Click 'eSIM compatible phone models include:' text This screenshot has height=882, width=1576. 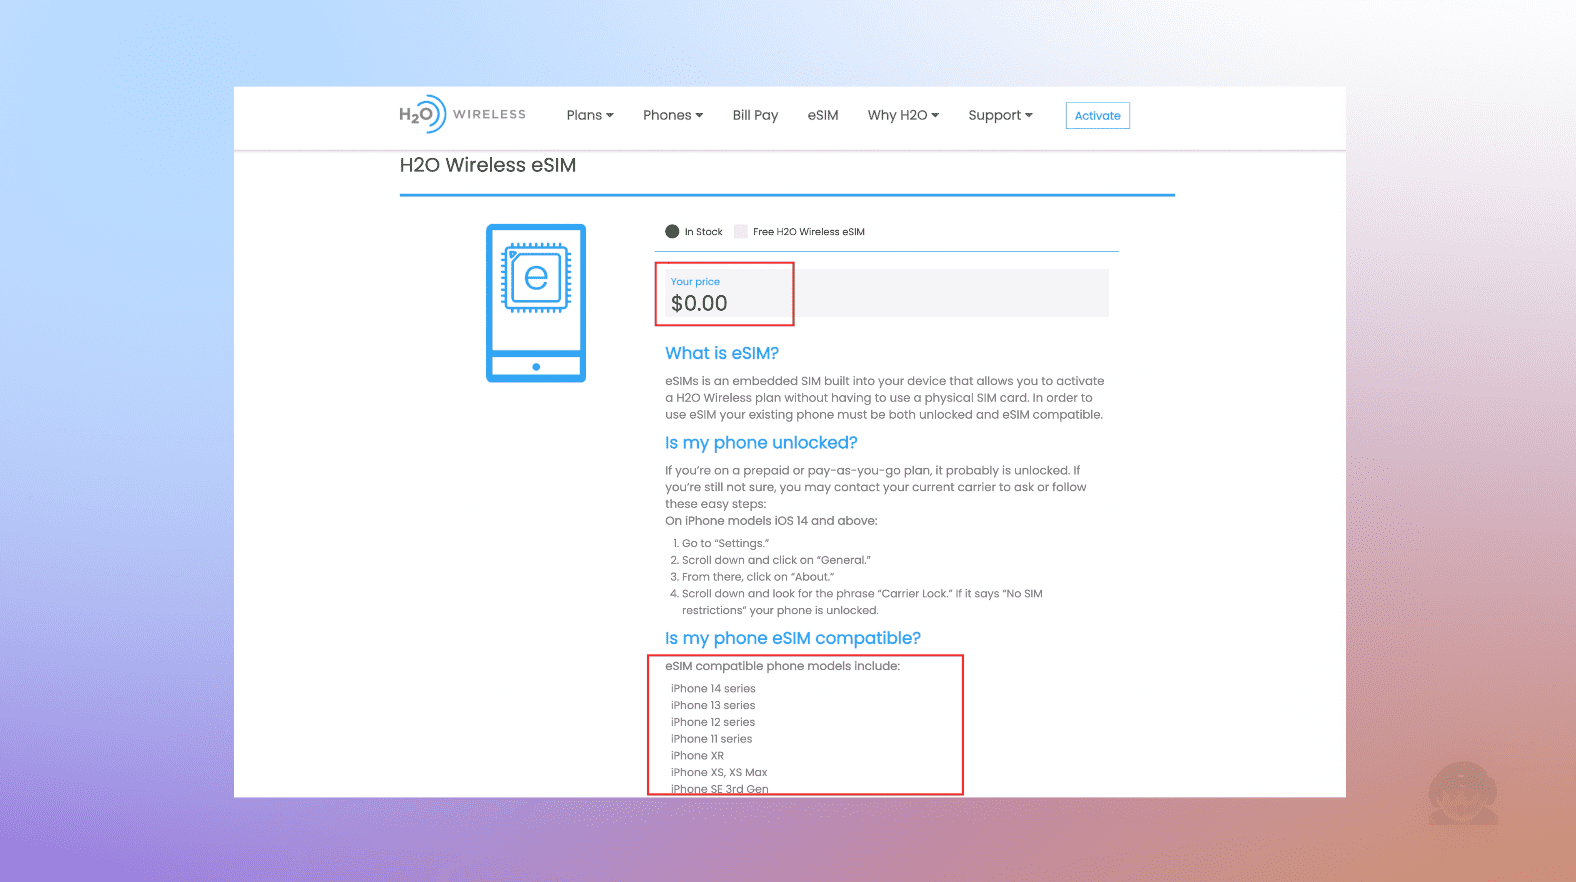click(782, 666)
